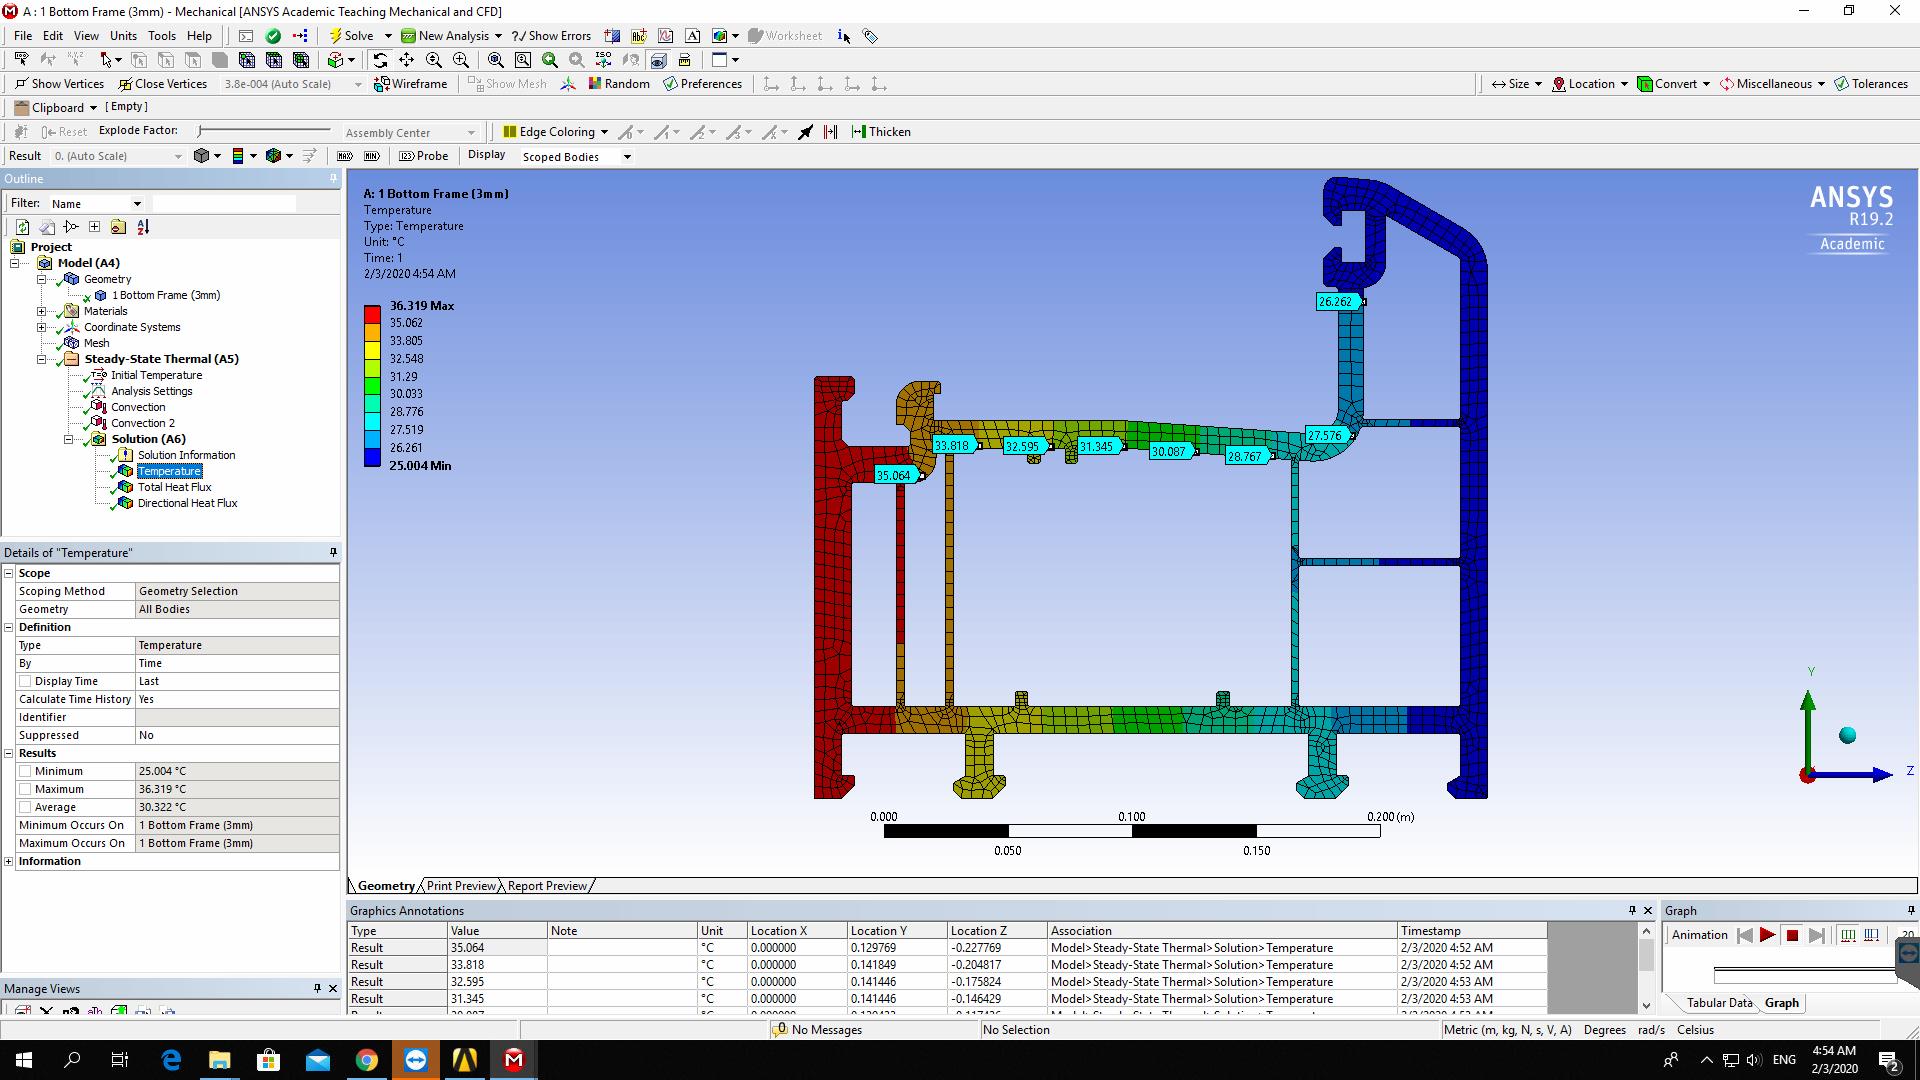1920x1080 pixels.
Task: Play the result animation
Action: pyautogui.click(x=1767, y=935)
